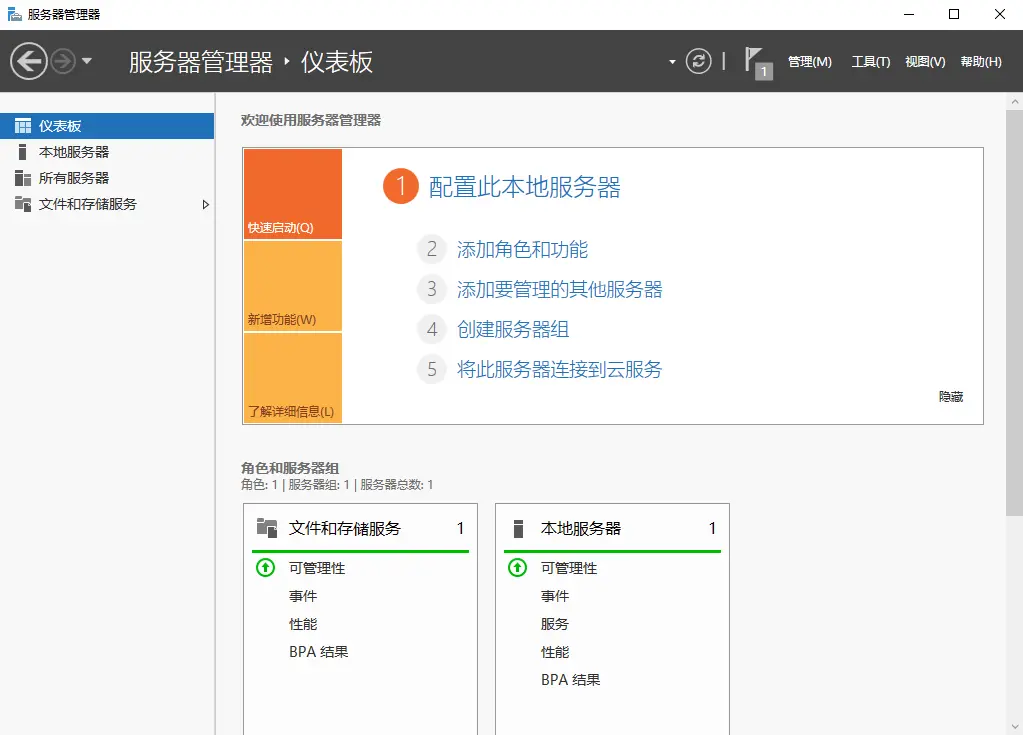Select 仪表板 in the sidebar
The height and width of the screenshot is (735, 1023).
point(107,126)
